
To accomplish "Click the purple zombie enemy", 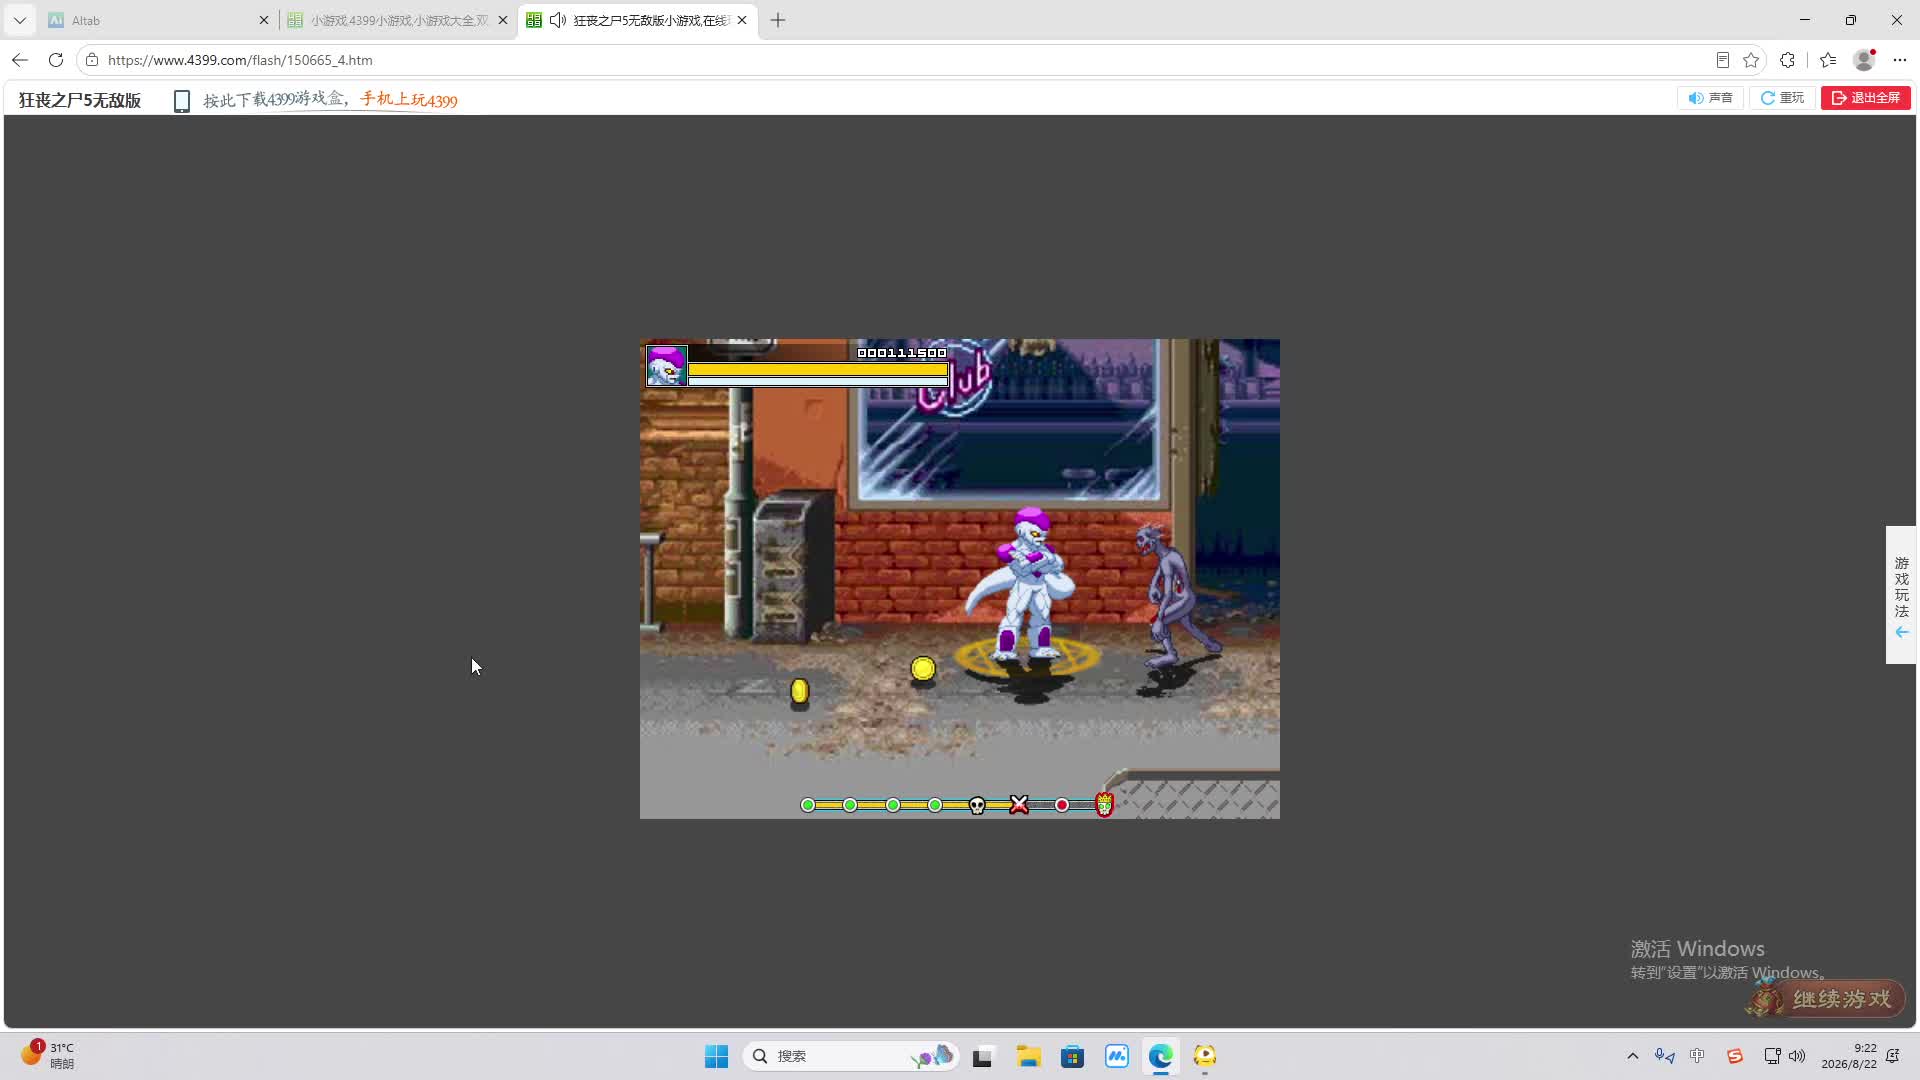I will pyautogui.click(x=1176, y=597).
